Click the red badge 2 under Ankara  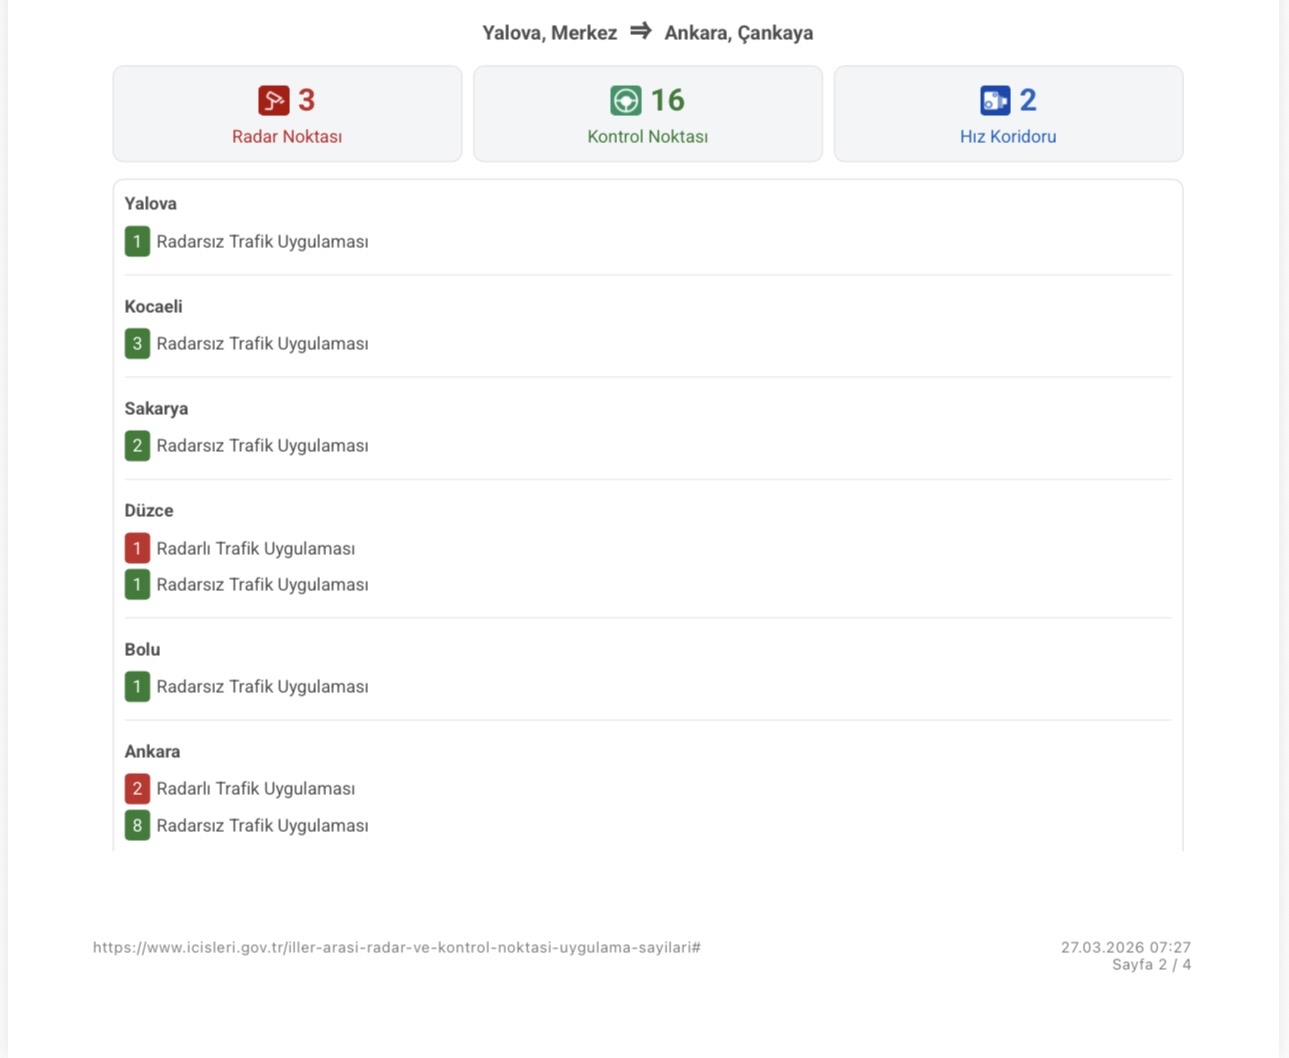tap(137, 789)
